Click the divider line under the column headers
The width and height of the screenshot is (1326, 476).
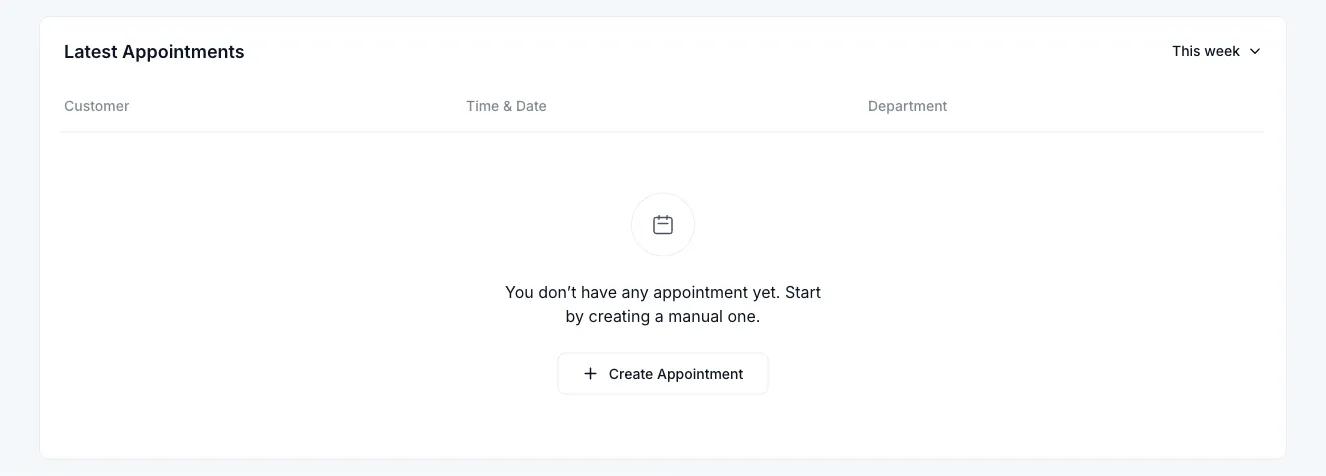[x=662, y=132]
